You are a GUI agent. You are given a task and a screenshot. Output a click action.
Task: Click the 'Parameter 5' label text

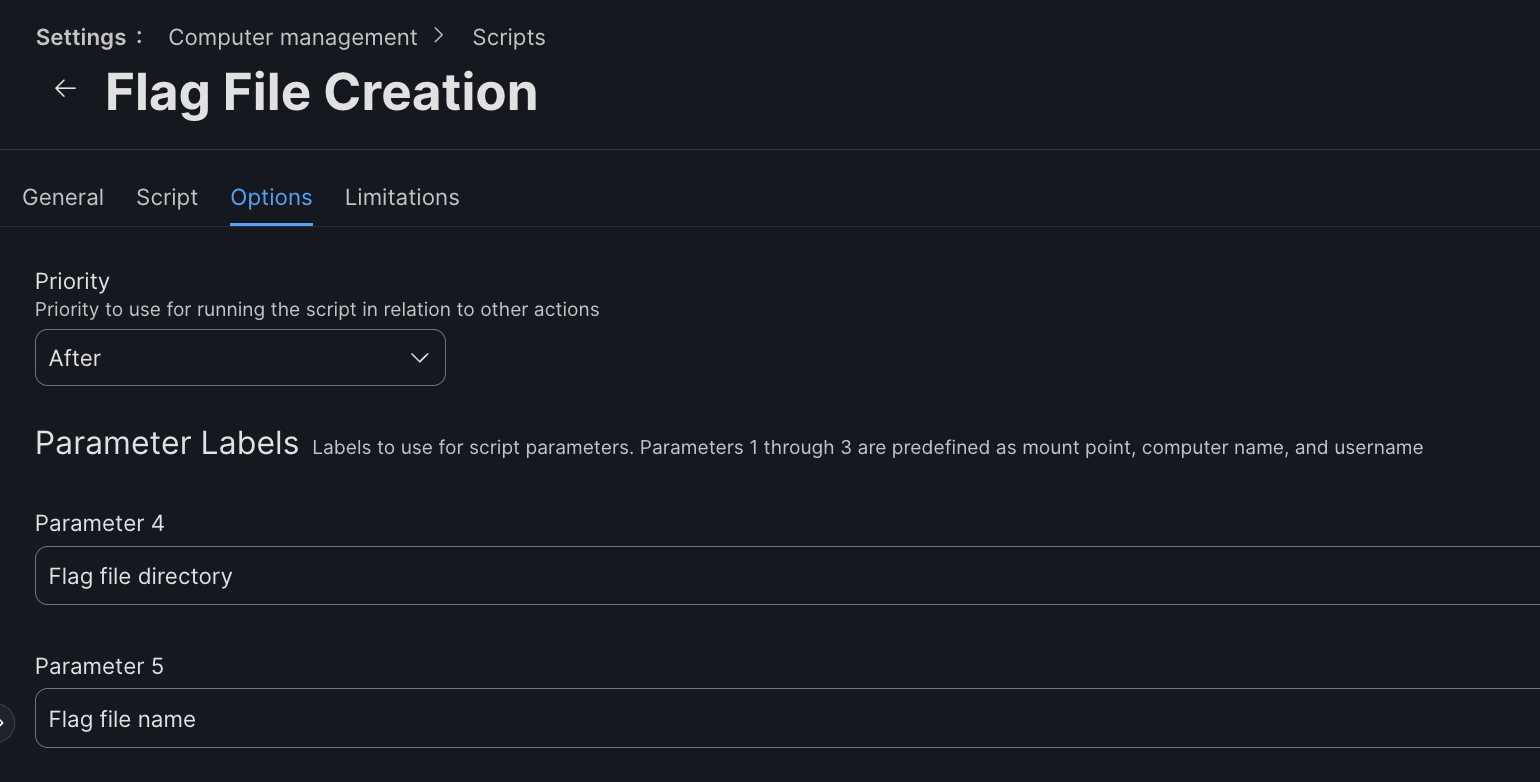(99, 666)
